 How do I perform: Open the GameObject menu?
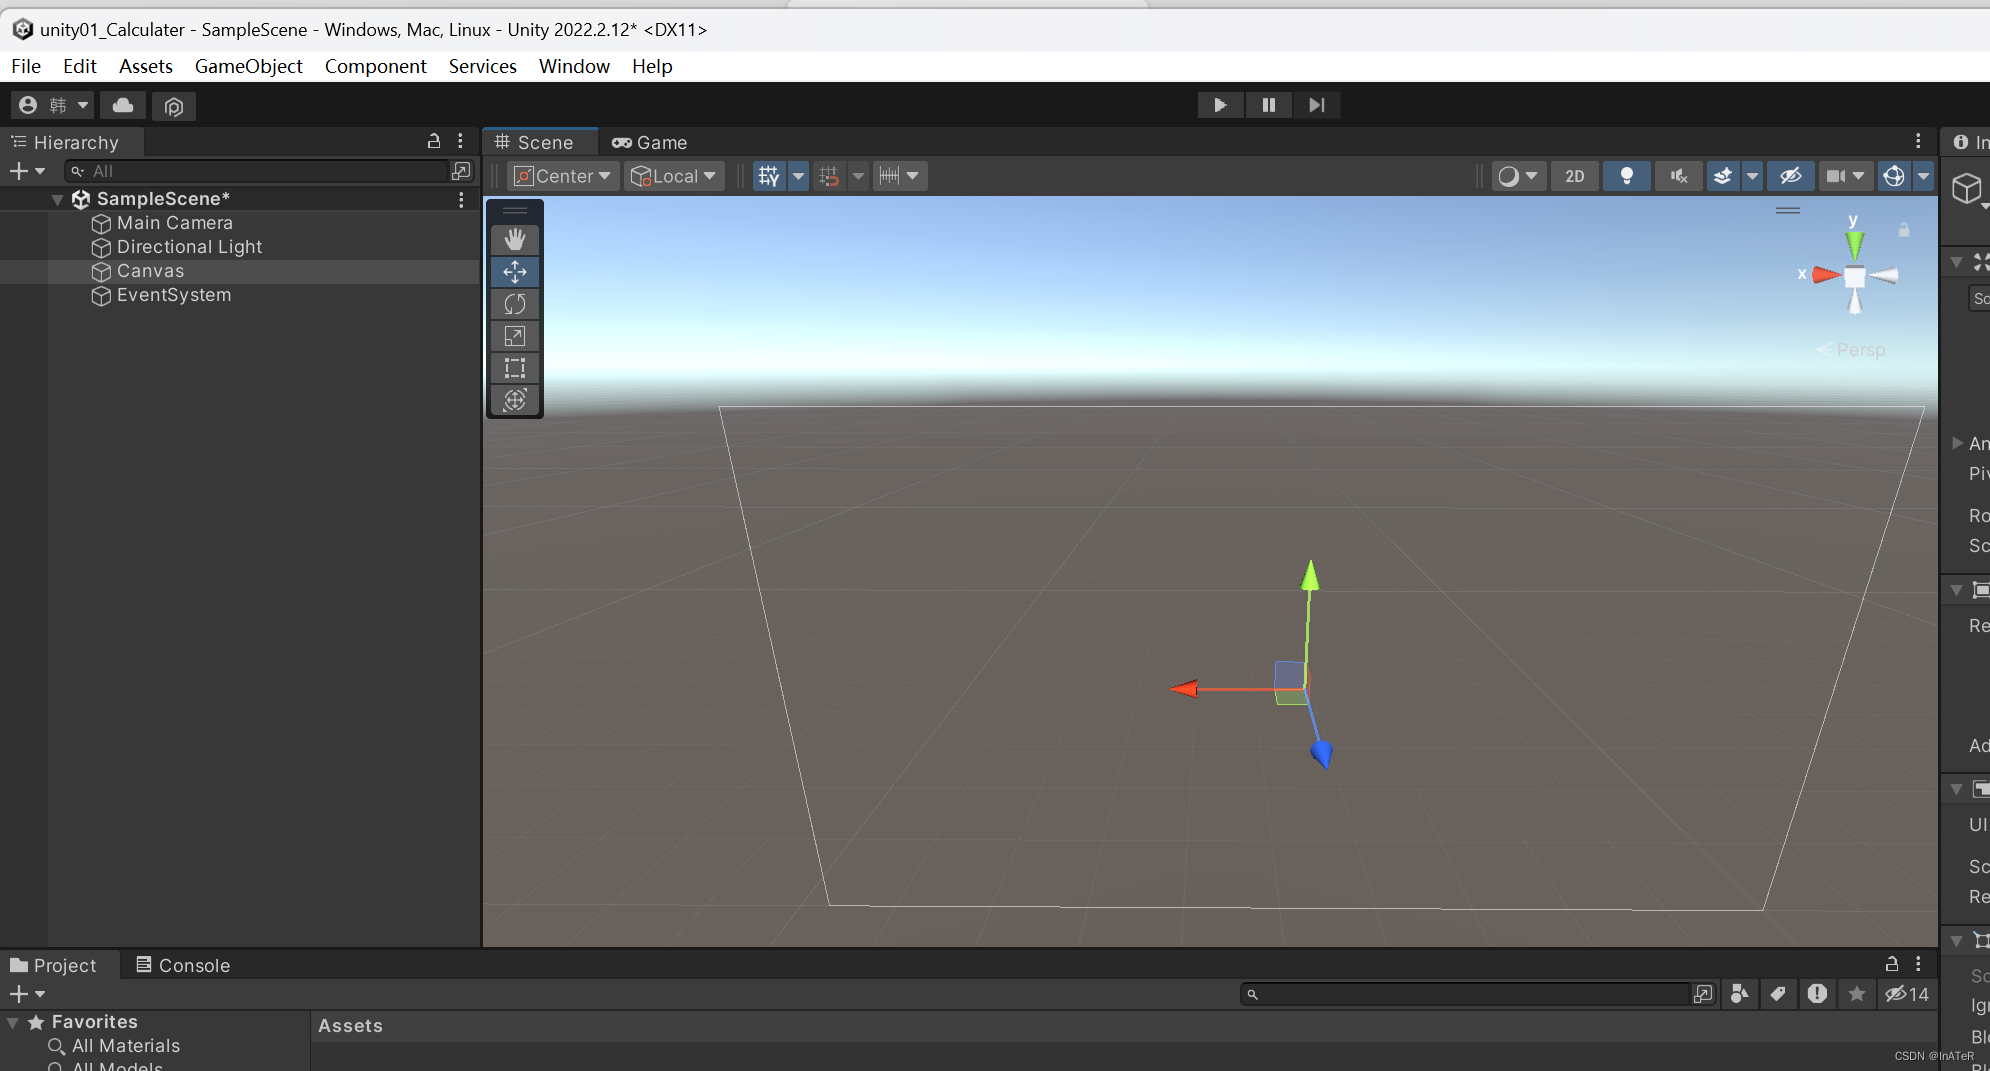249,66
